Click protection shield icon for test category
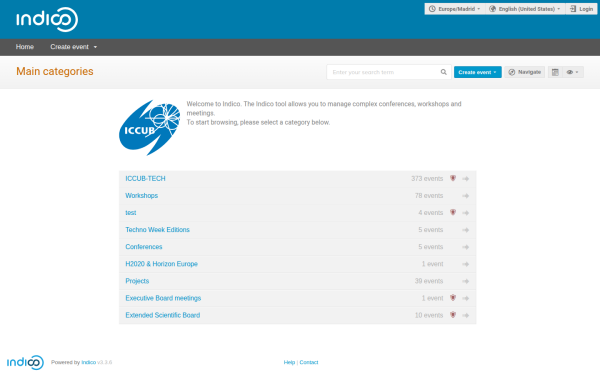Screen dimensions: 600x375 click(x=453, y=212)
